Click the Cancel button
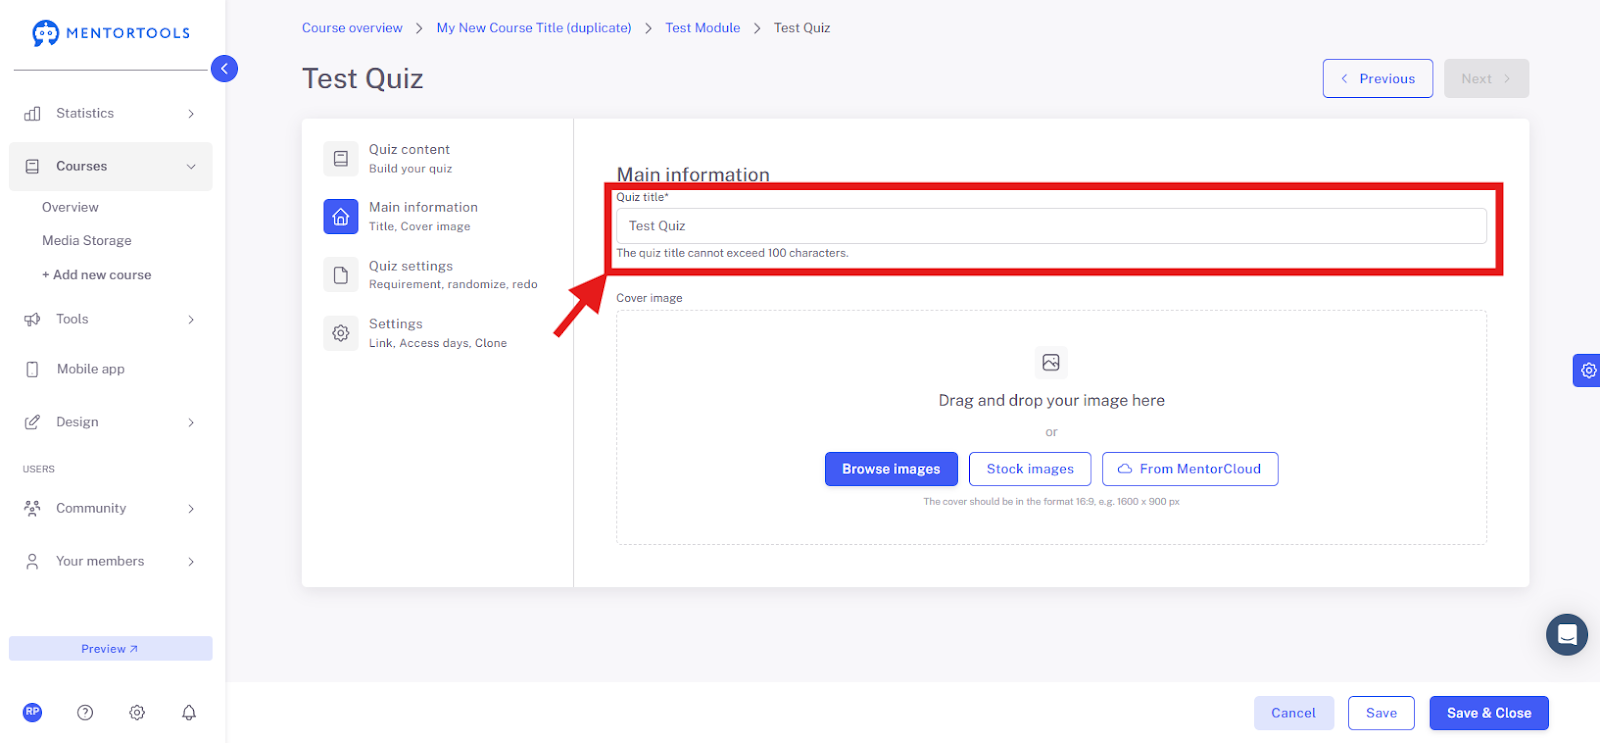1600x743 pixels. [x=1294, y=713]
